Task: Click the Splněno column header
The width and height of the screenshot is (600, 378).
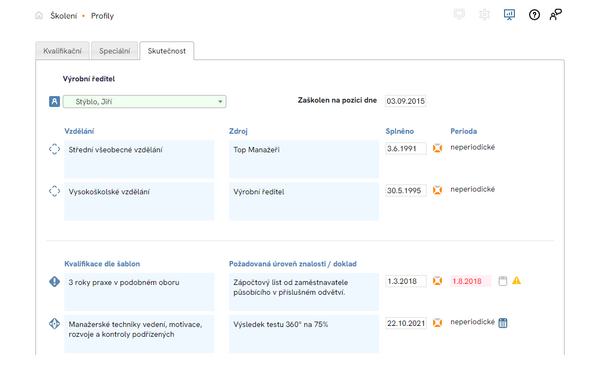Action: point(399,131)
